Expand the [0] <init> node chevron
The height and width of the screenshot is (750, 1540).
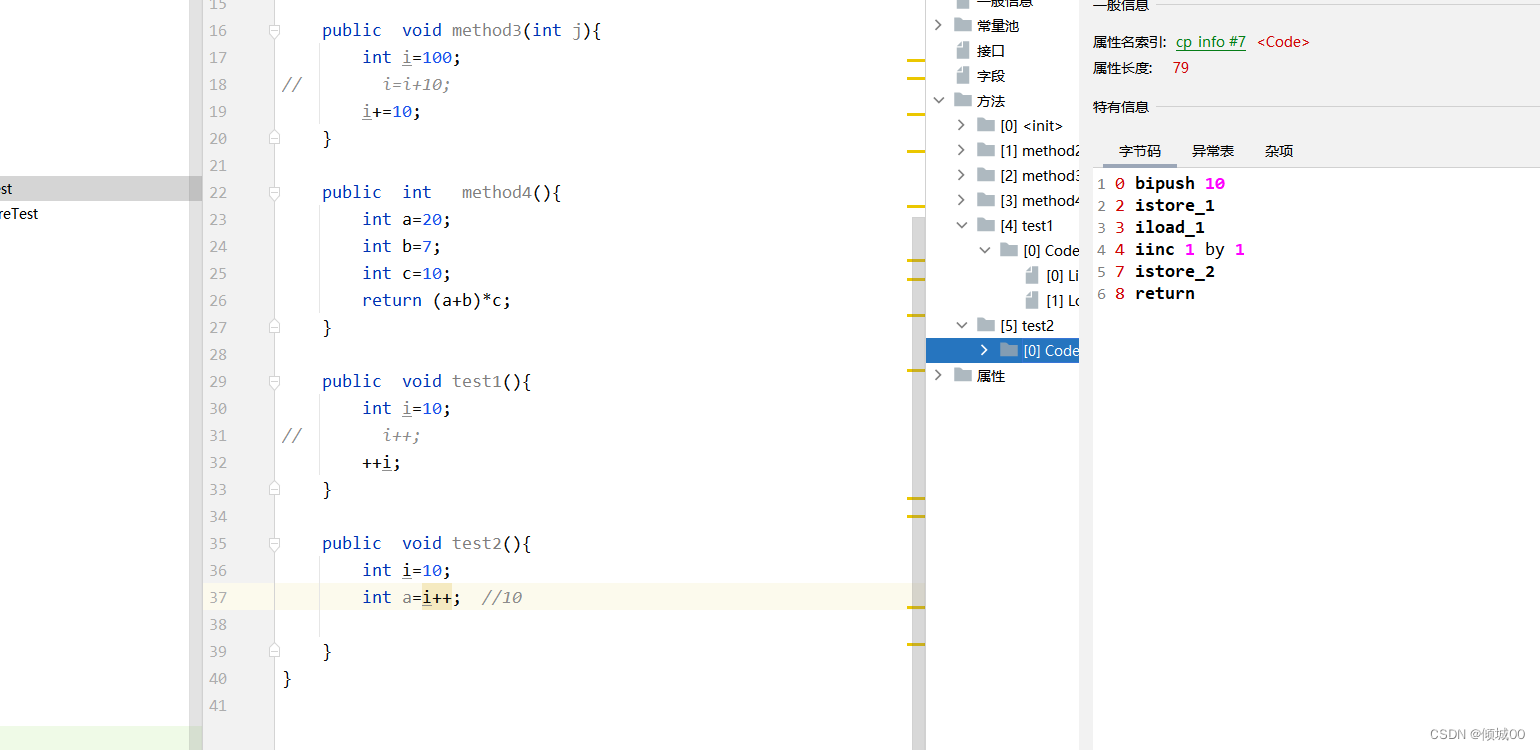coord(961,125)
